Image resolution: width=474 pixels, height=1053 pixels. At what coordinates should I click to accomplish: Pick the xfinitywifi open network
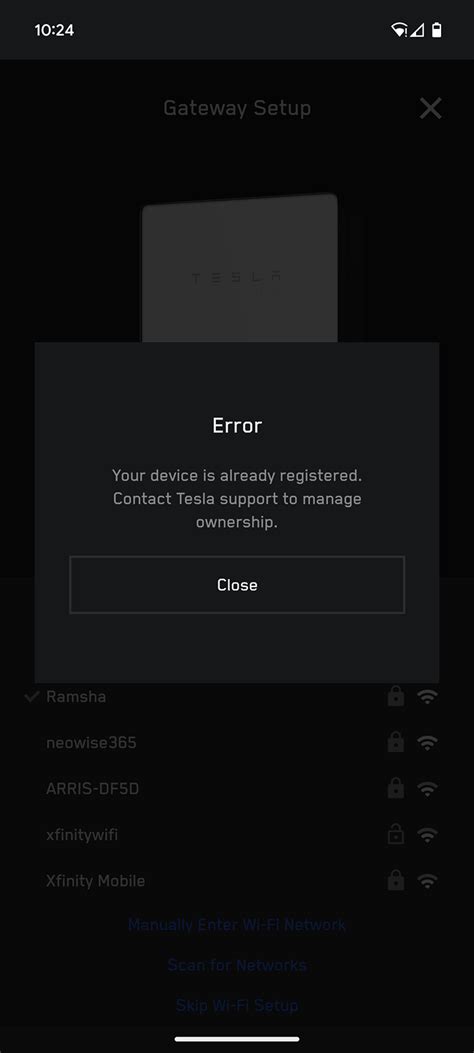tap(237, 835)
